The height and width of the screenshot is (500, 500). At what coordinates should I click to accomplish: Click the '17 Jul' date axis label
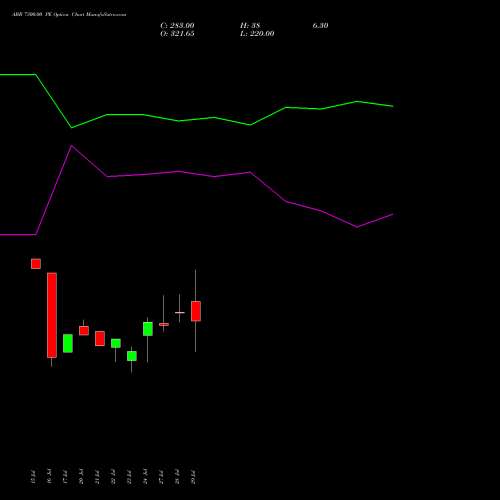(x=65, y=477)
